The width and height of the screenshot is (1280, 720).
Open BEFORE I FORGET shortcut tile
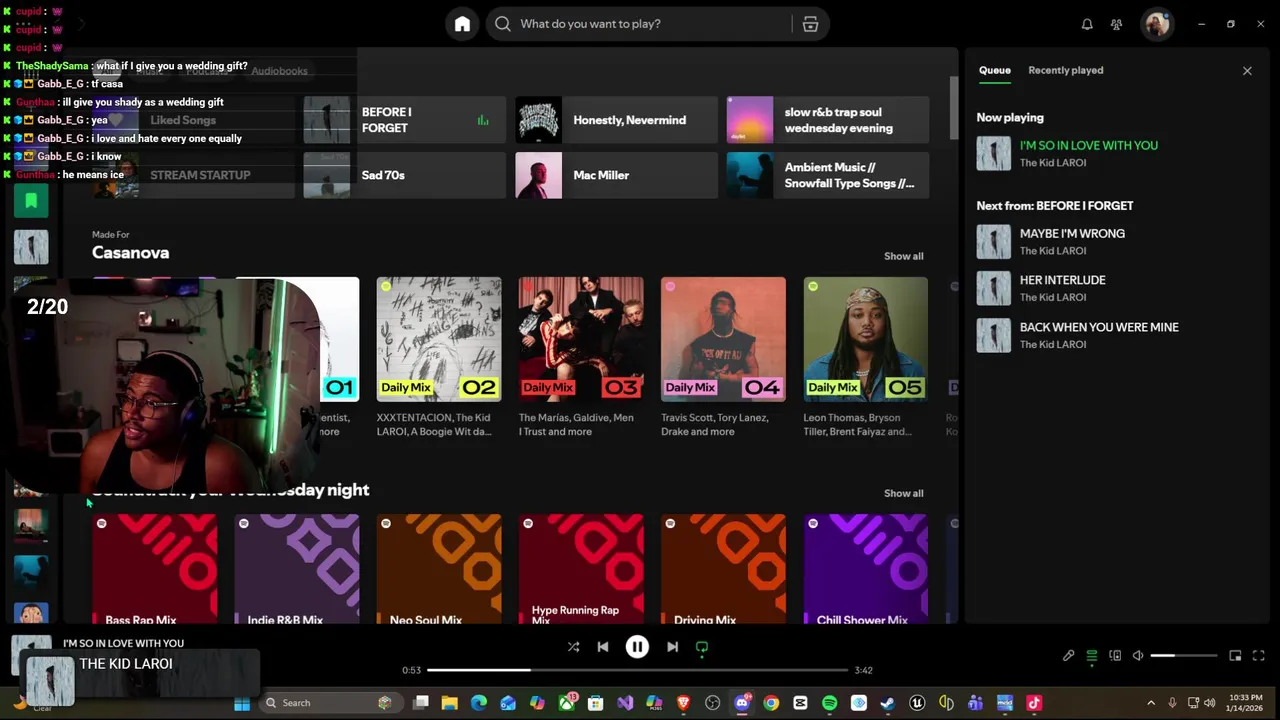[405, 120]
